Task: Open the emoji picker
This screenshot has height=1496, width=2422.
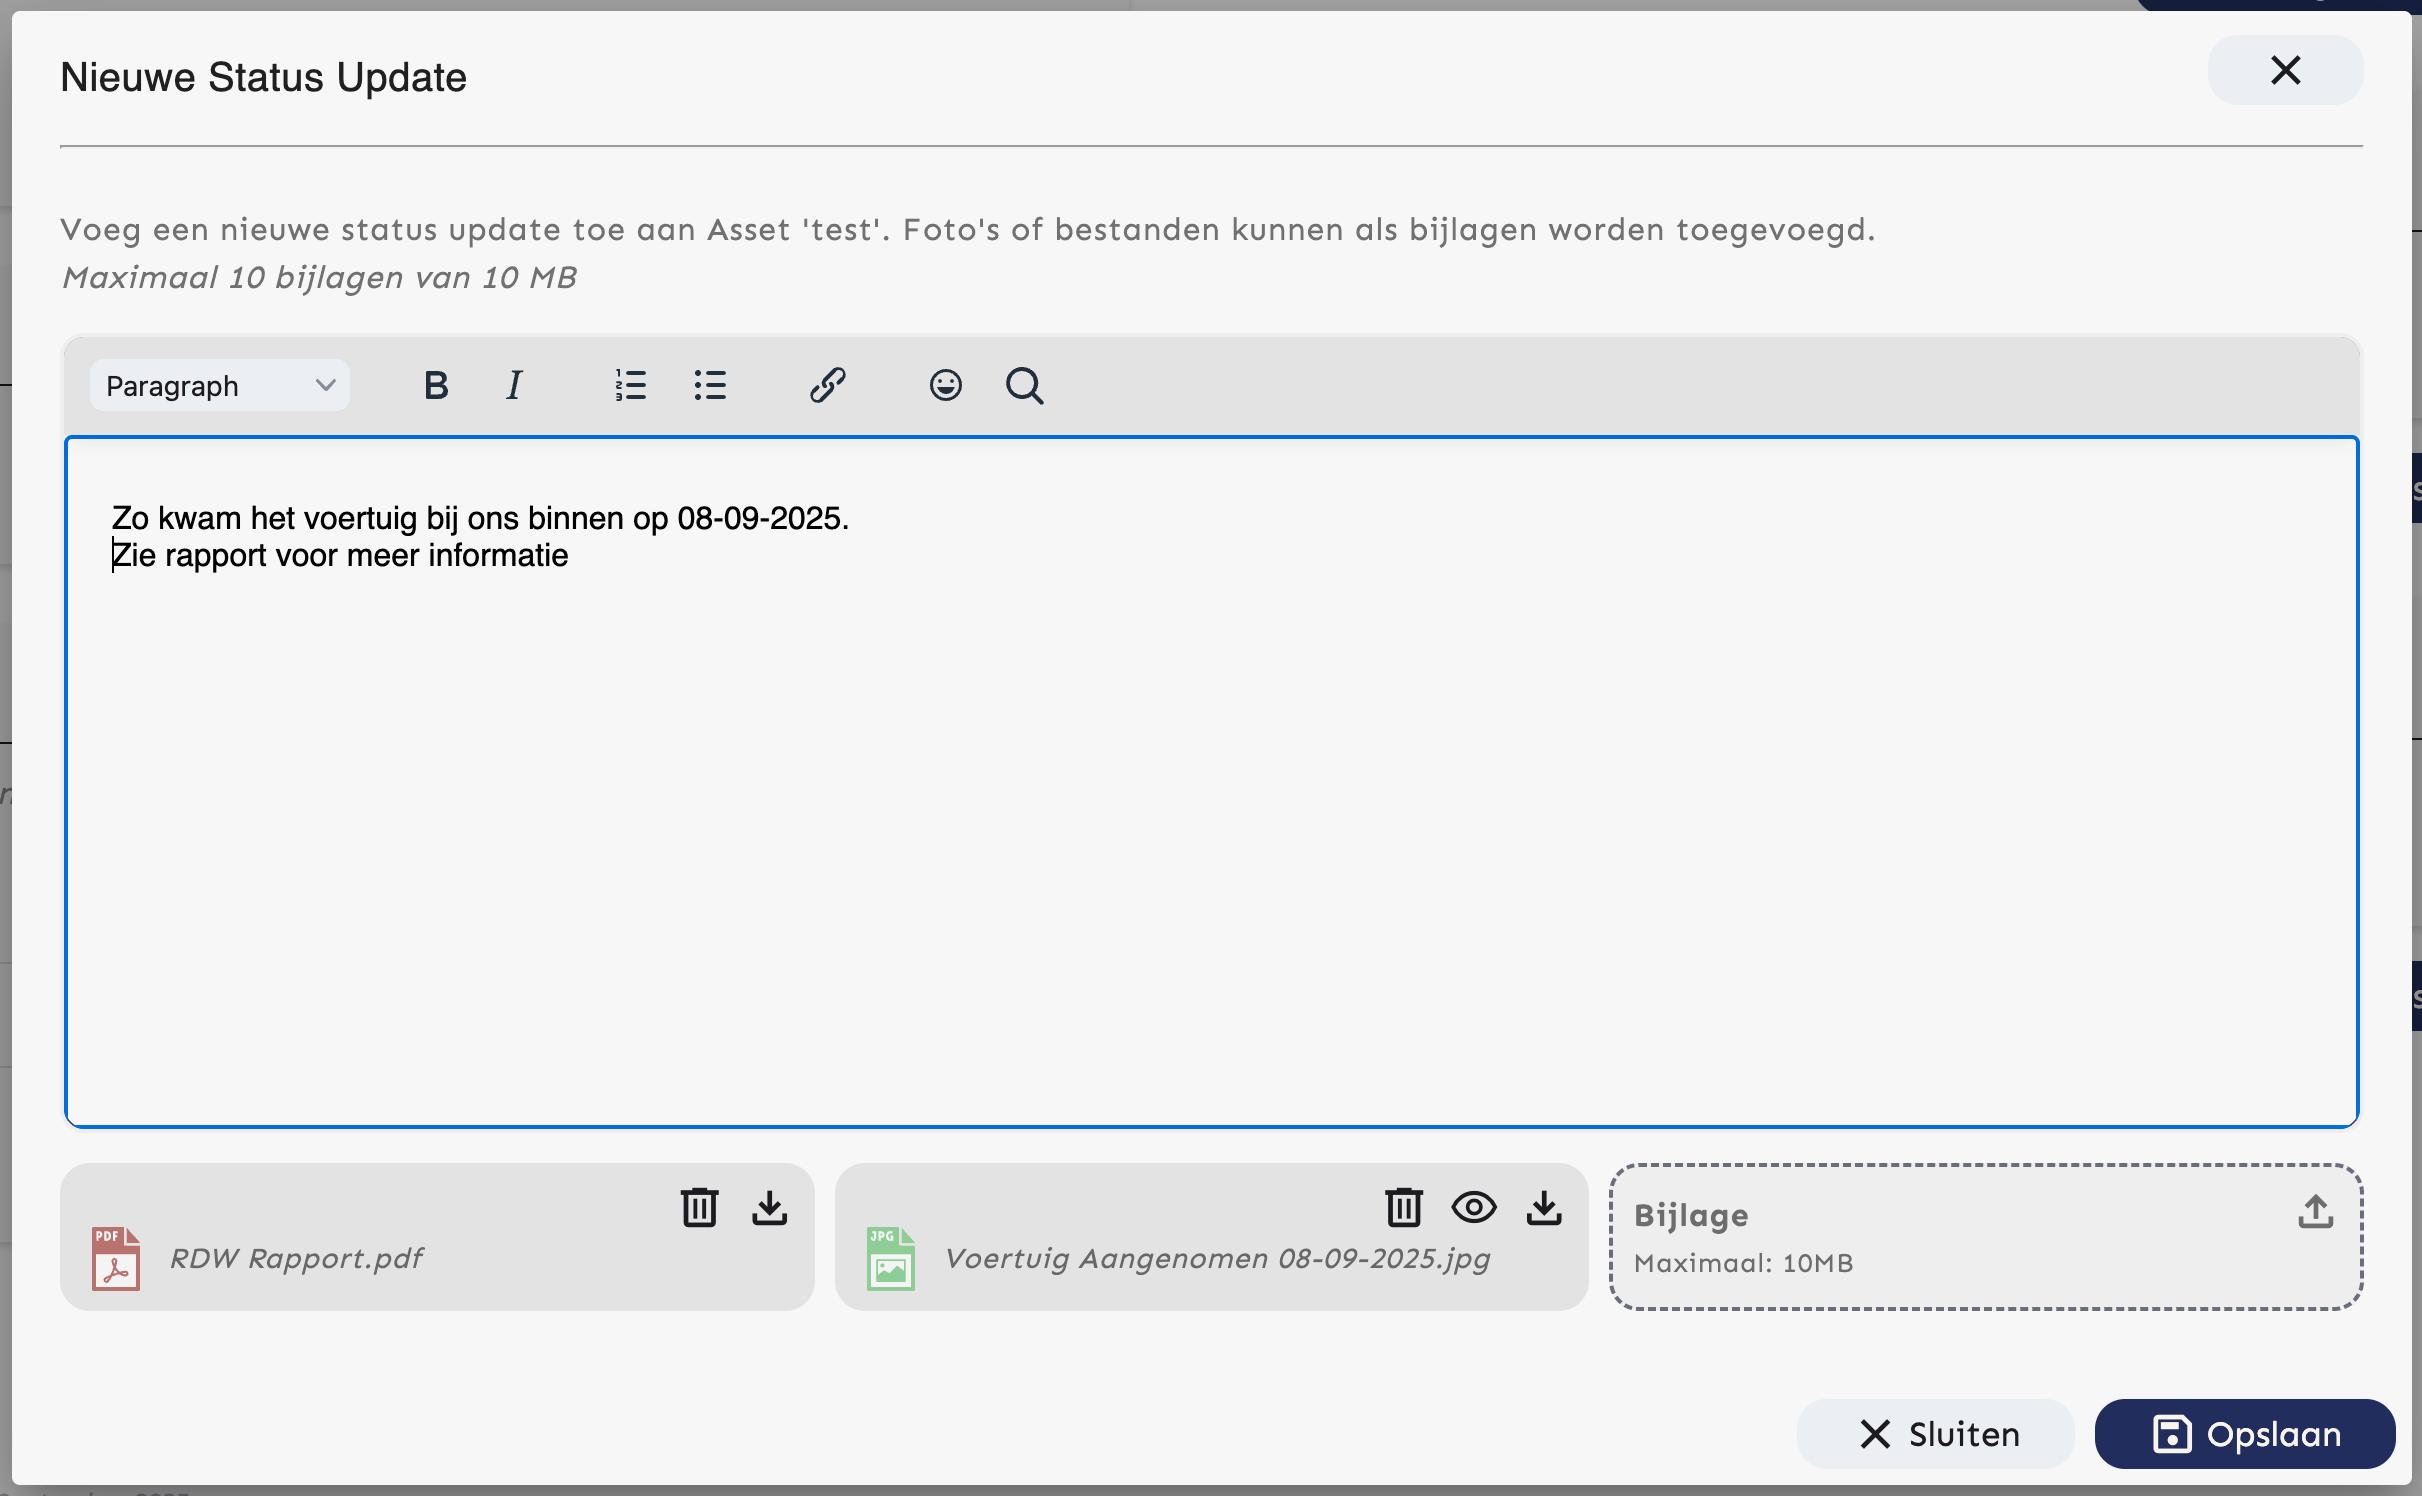Action: (x=945, y=385)
